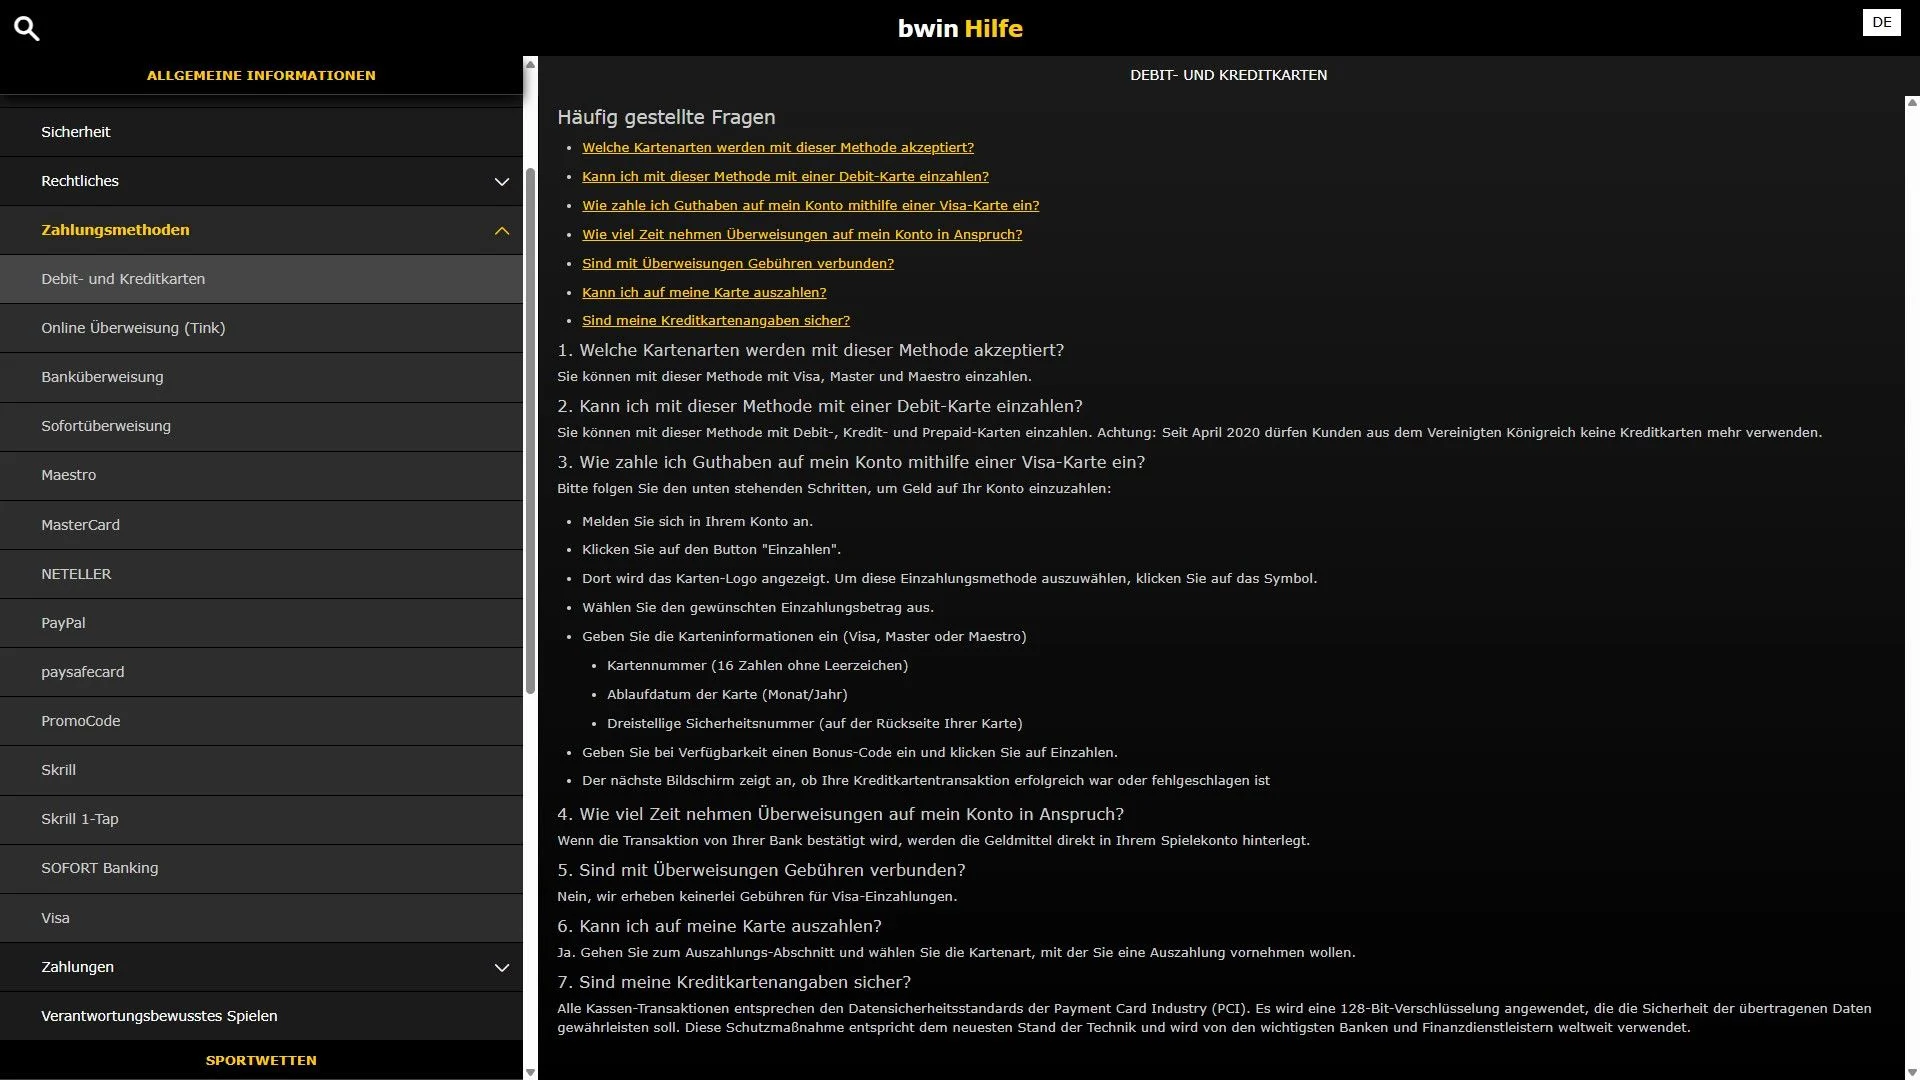Expand the Rechtliches section
Screen dimensions: 1920x1080
coord(262,181)
